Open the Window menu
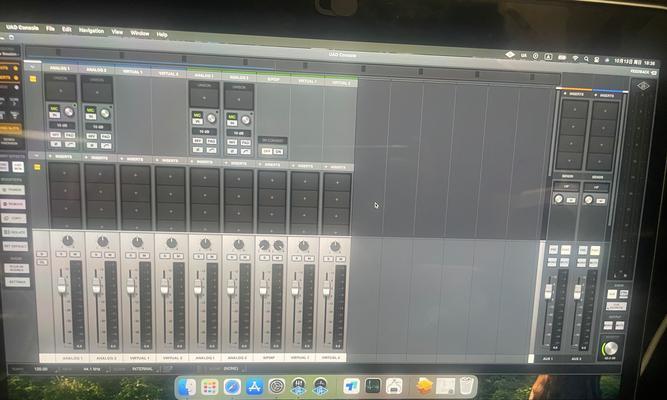667x400 pixels. click(140, 33)
